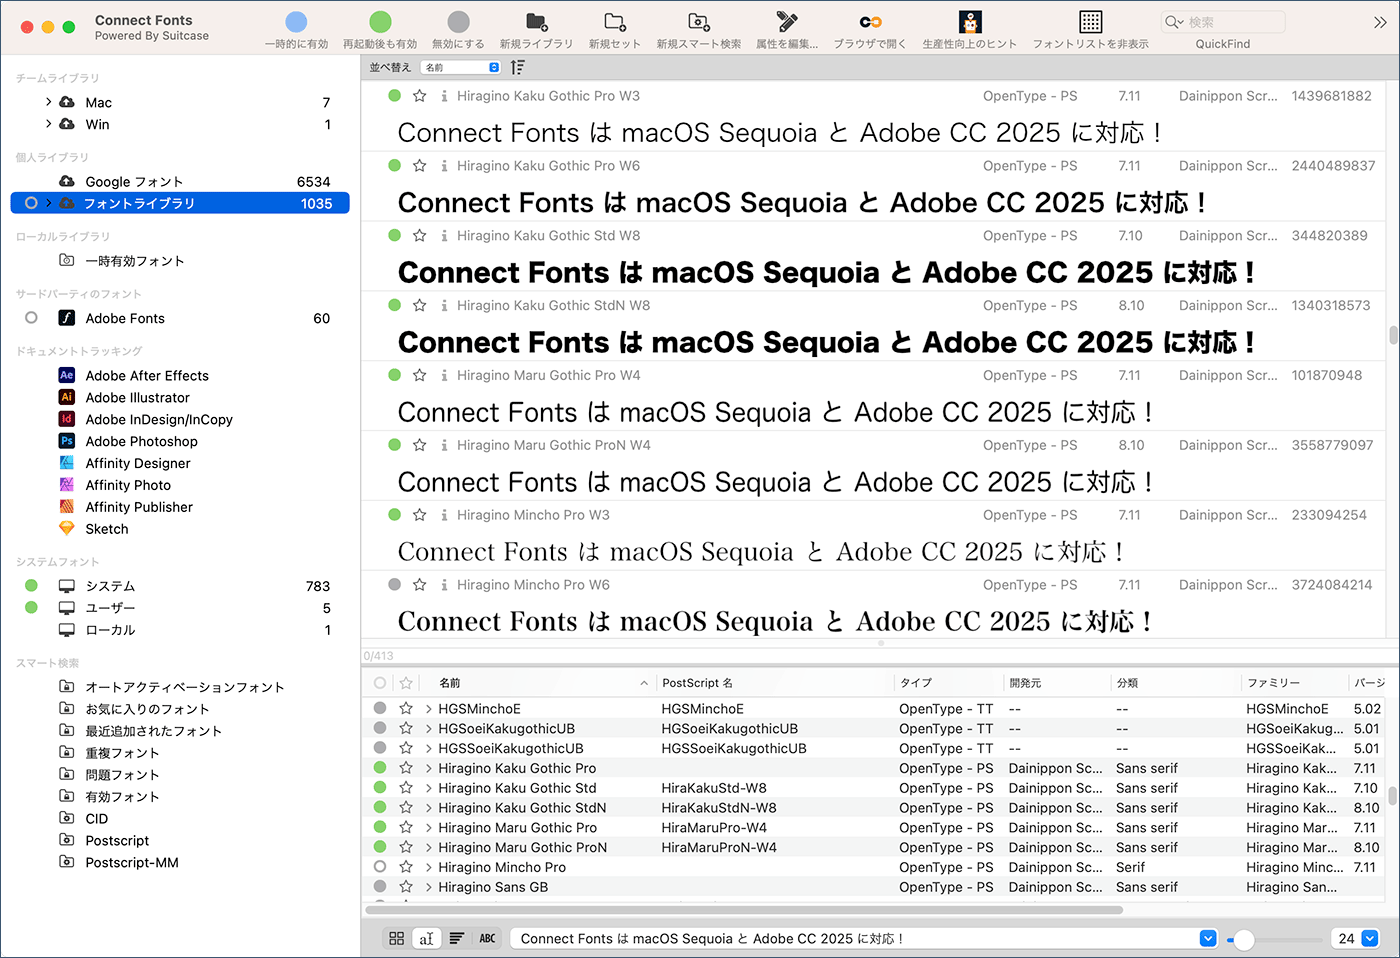Star the HGSMinchoE row in the font list

[406, 708]
